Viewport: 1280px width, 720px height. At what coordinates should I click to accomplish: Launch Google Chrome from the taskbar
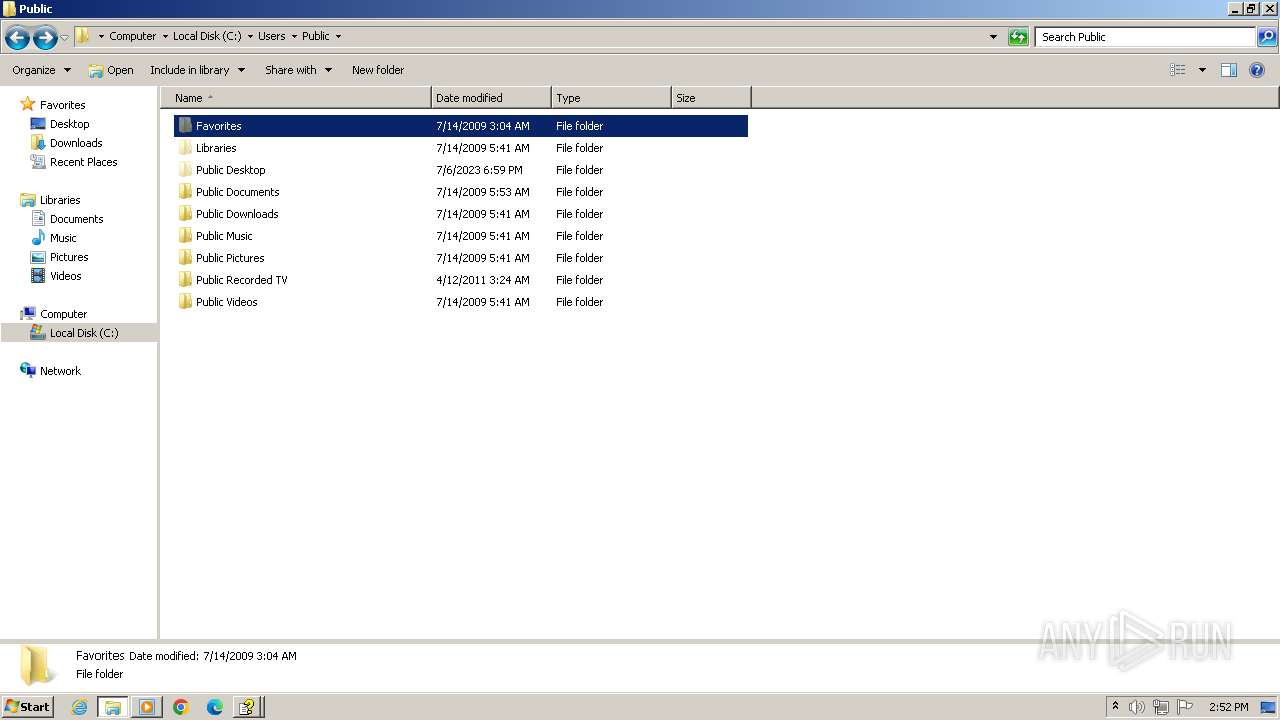(181, 707)
